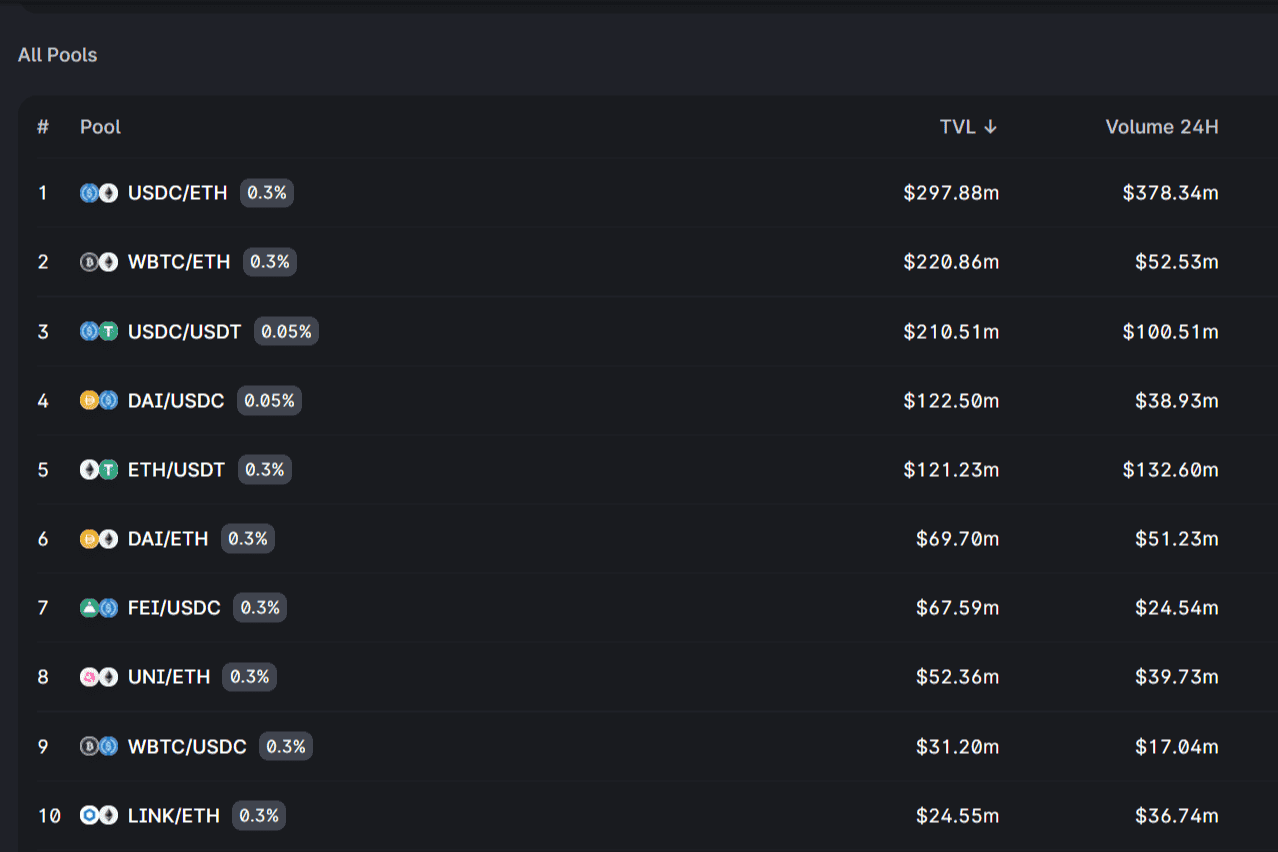Click the USDC/USDT token pair icon

tap(99, 331)
